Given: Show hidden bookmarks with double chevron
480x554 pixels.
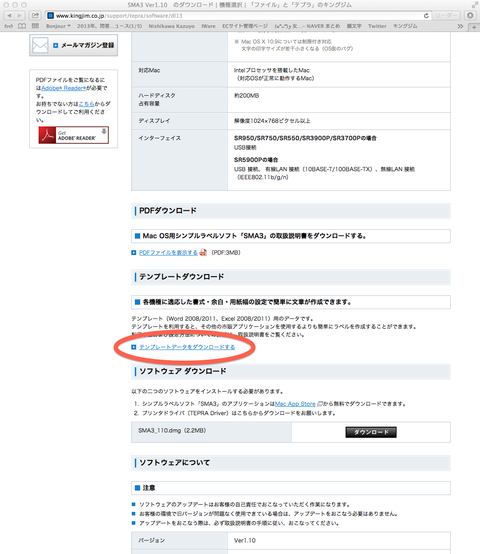Looking at the screenshot, I should coord(460,26).
